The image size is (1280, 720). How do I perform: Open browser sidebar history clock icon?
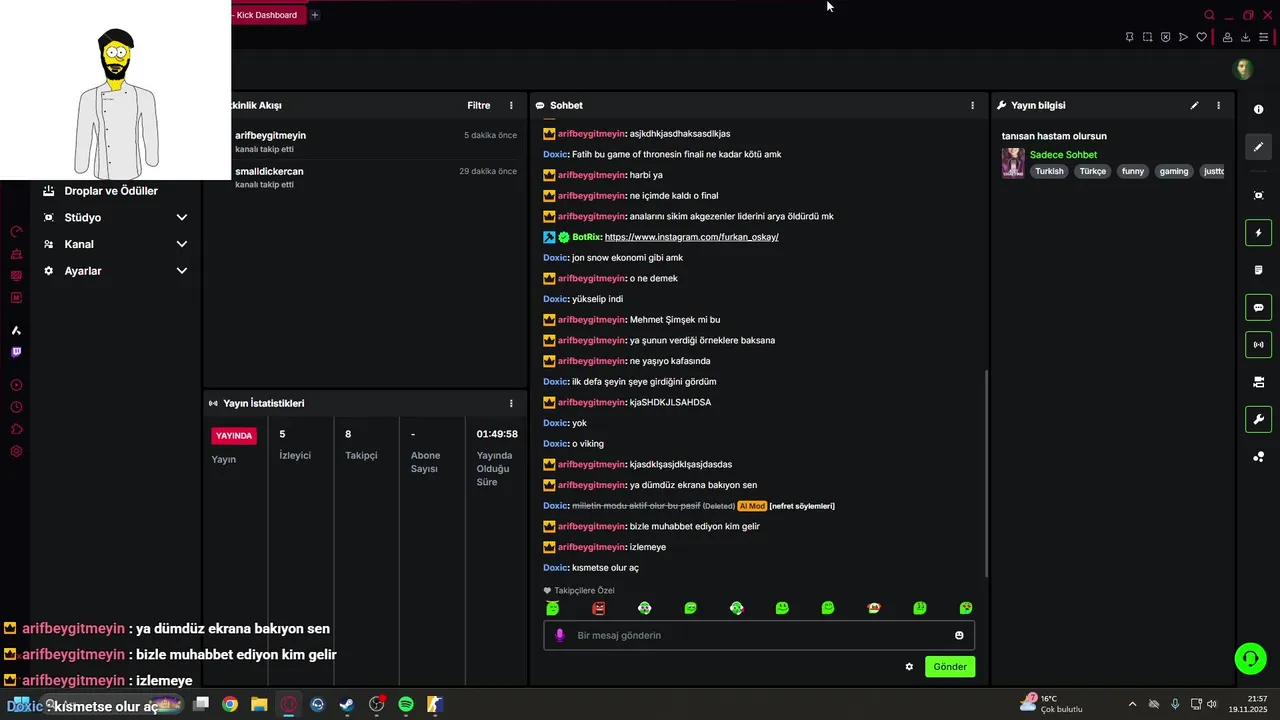[16, 407]
